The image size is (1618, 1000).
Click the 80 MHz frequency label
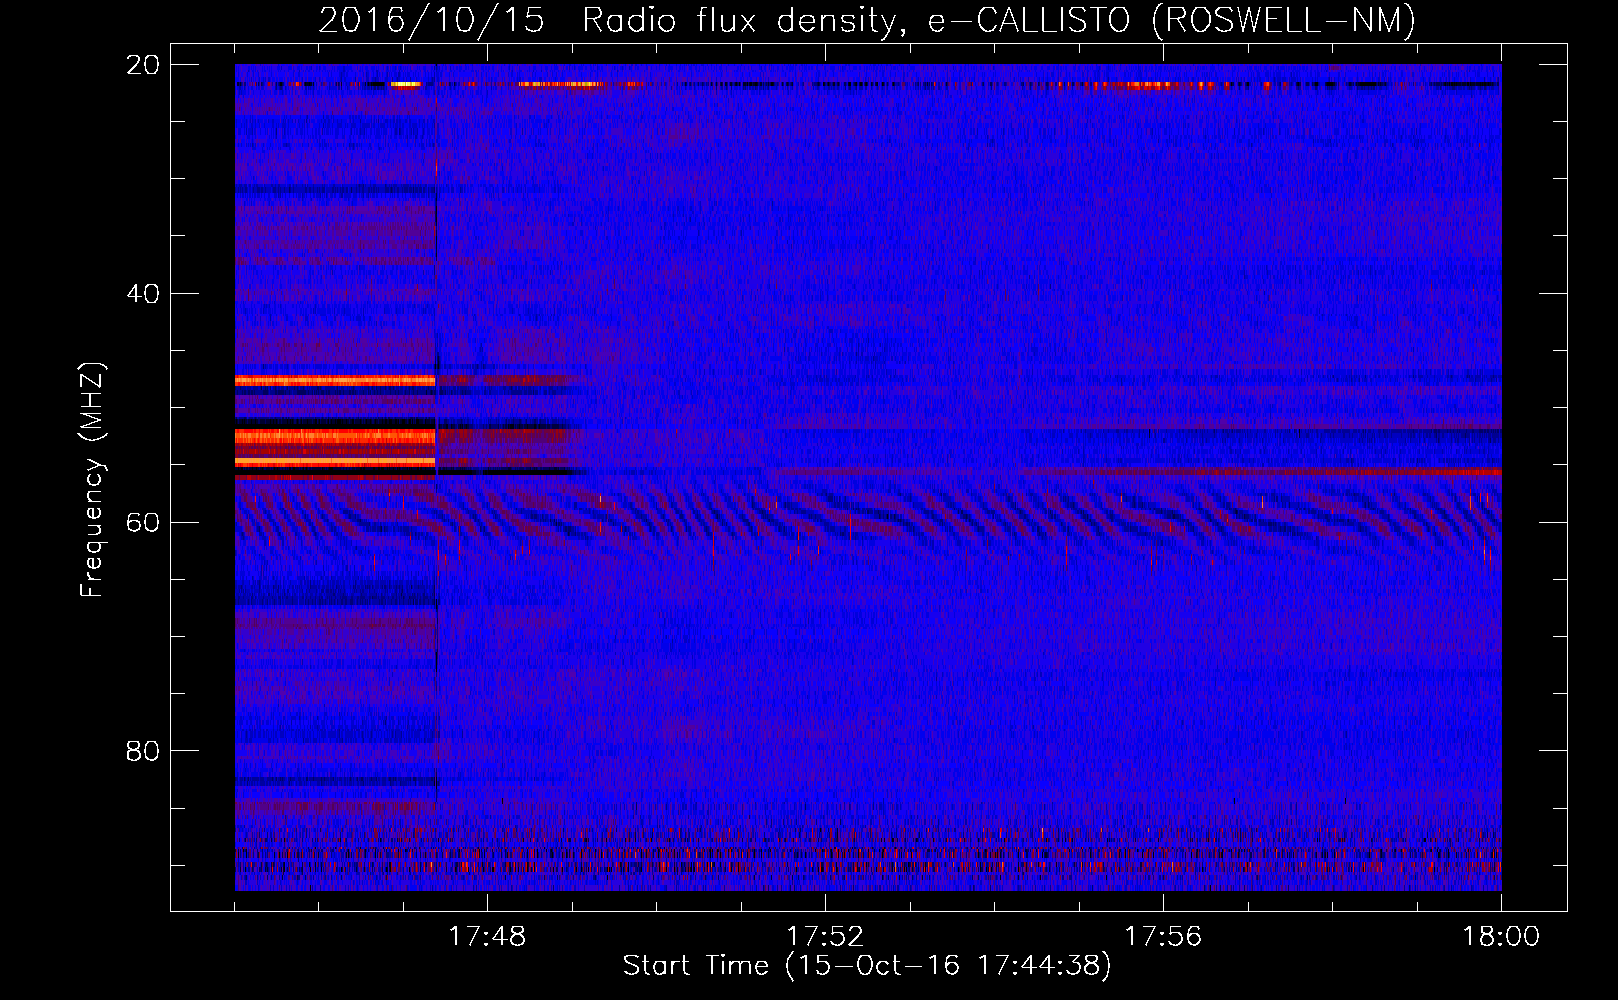pyautogui.click(x=143, y=751)
